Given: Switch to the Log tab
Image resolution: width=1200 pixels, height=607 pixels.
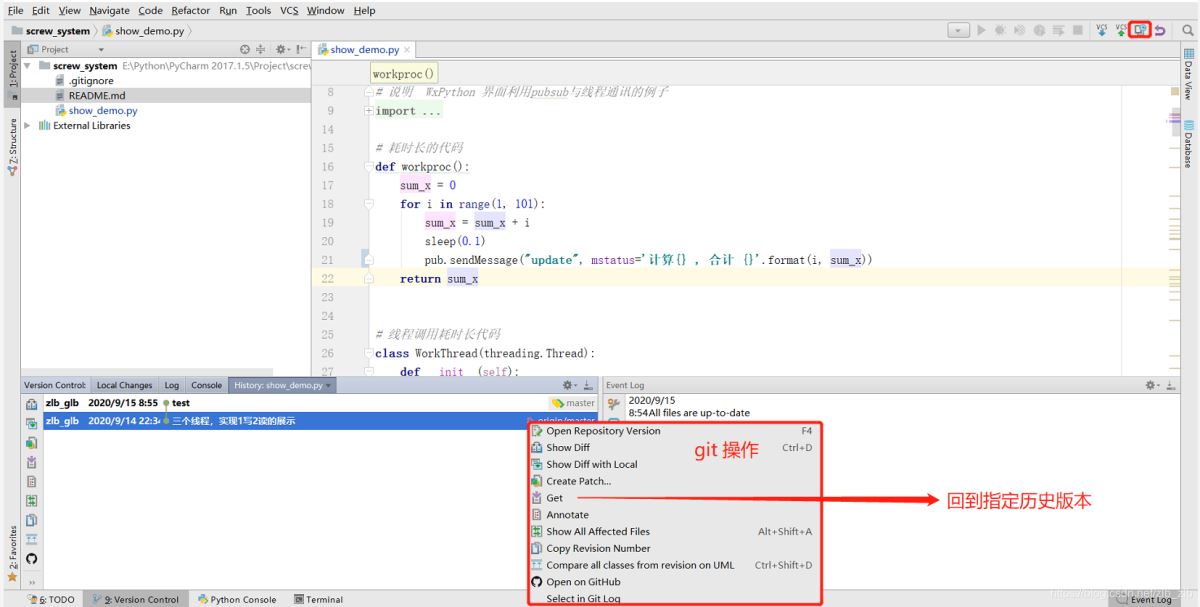Looking at the screenshot, I should coord(172,385).
